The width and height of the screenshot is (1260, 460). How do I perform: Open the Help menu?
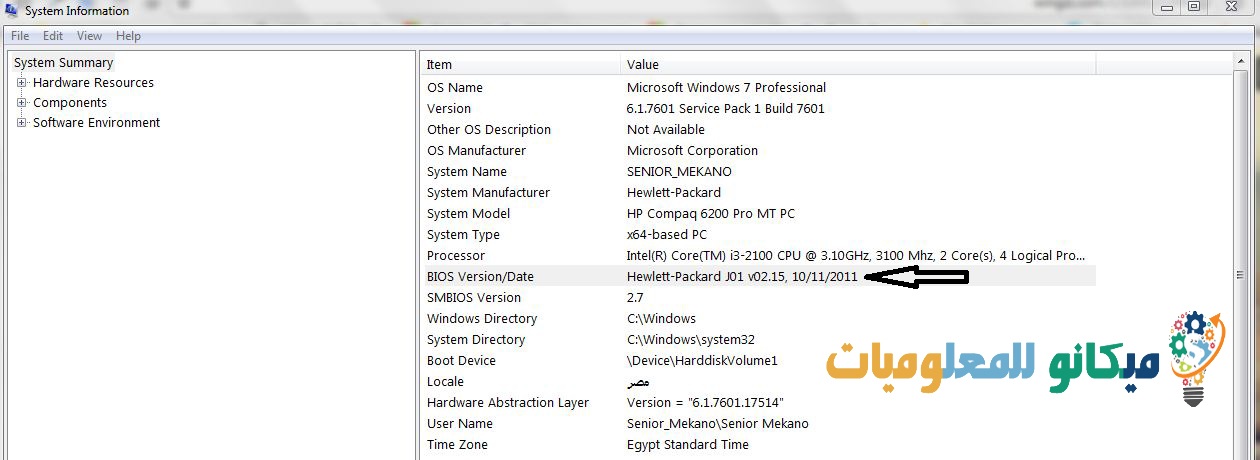128,36
